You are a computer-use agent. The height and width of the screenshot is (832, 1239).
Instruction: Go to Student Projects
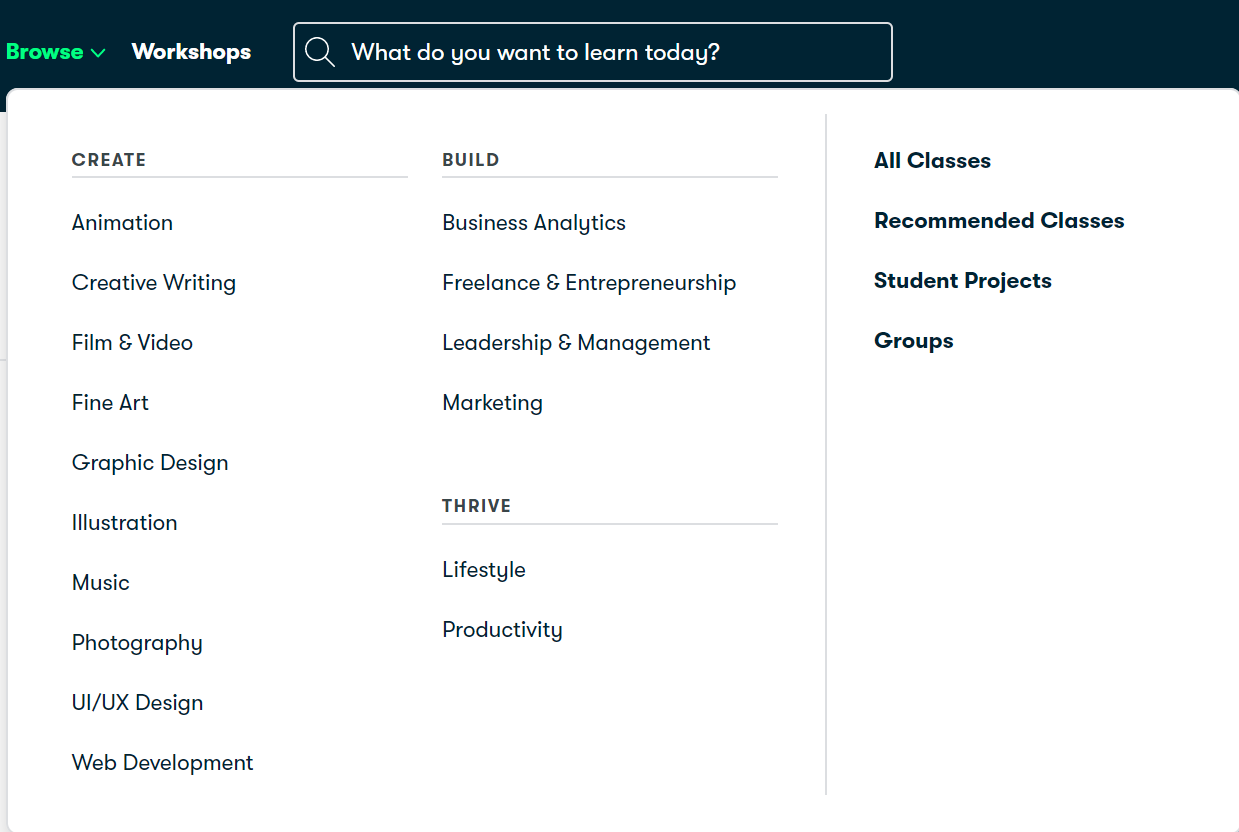(x=962, y=281)
